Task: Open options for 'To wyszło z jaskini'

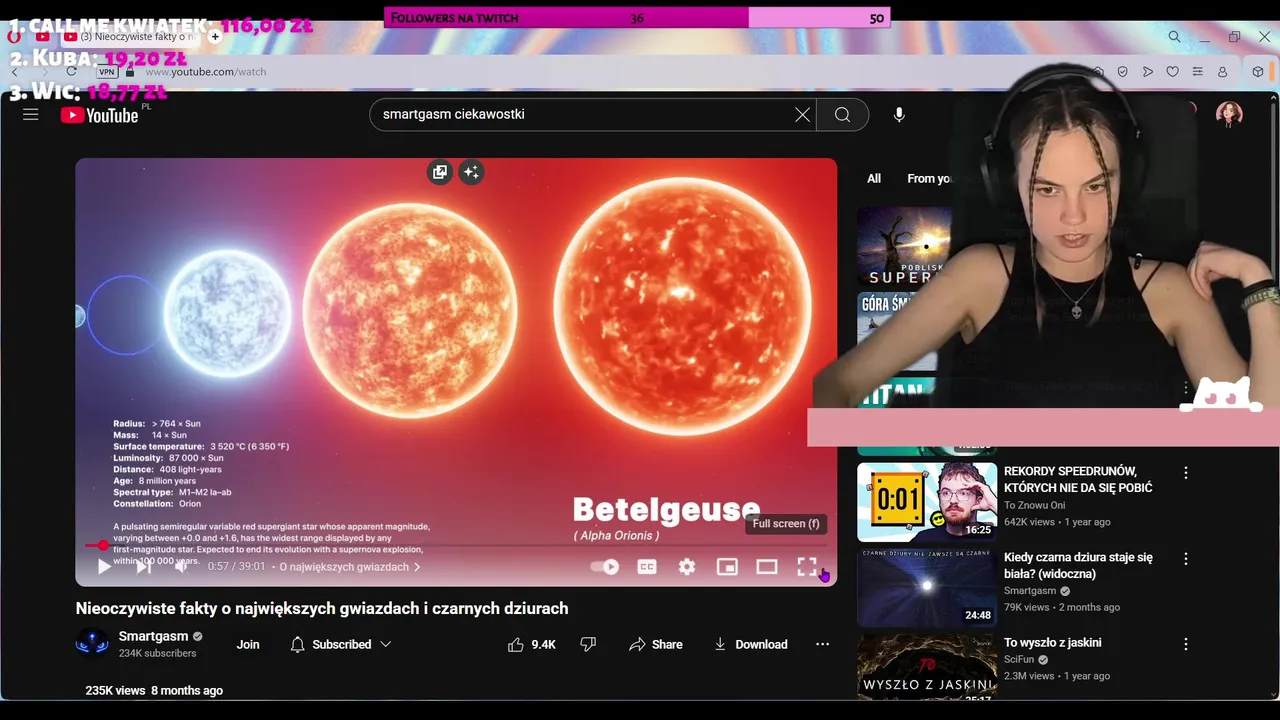Action: tap(1186, 644)
